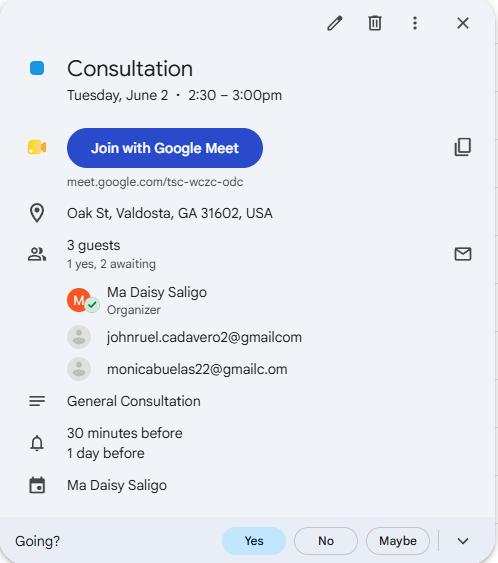The image size is (498, 563).
Task: Click Ma Daisy Saligo organizer avatar
Action: click(79, 300)
